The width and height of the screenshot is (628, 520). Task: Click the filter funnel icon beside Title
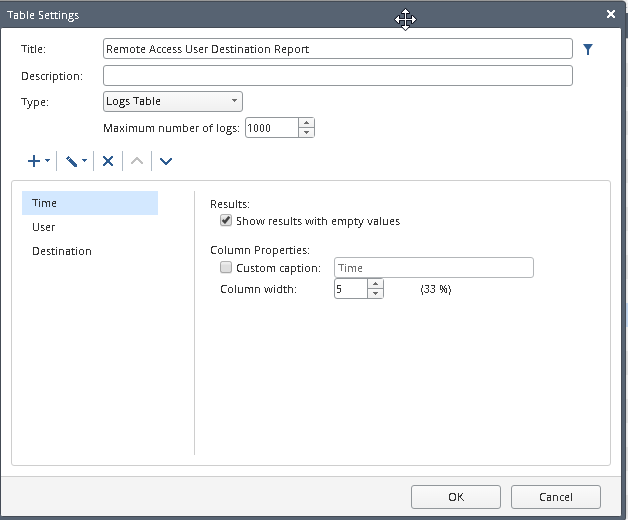click(588, 49)
